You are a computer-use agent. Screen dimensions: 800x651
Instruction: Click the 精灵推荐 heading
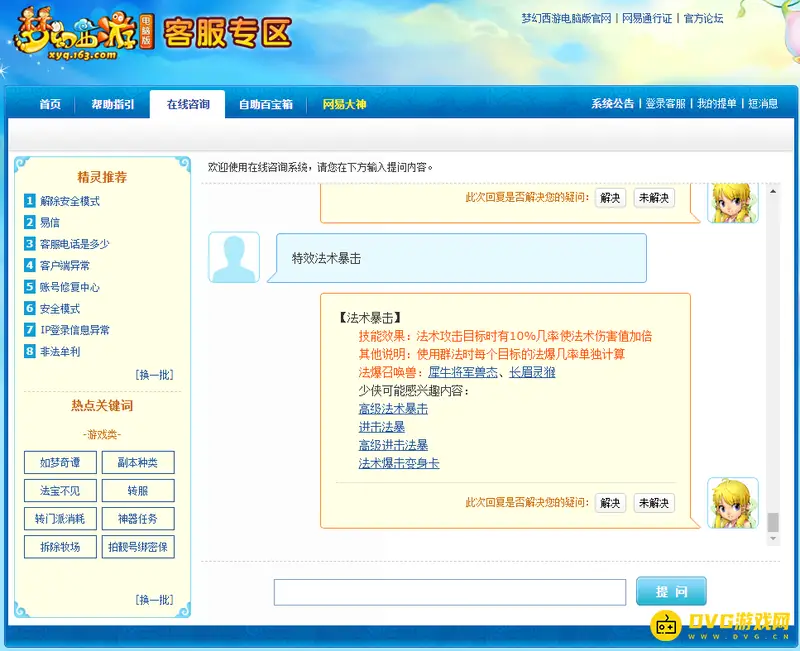coord(102,177)
